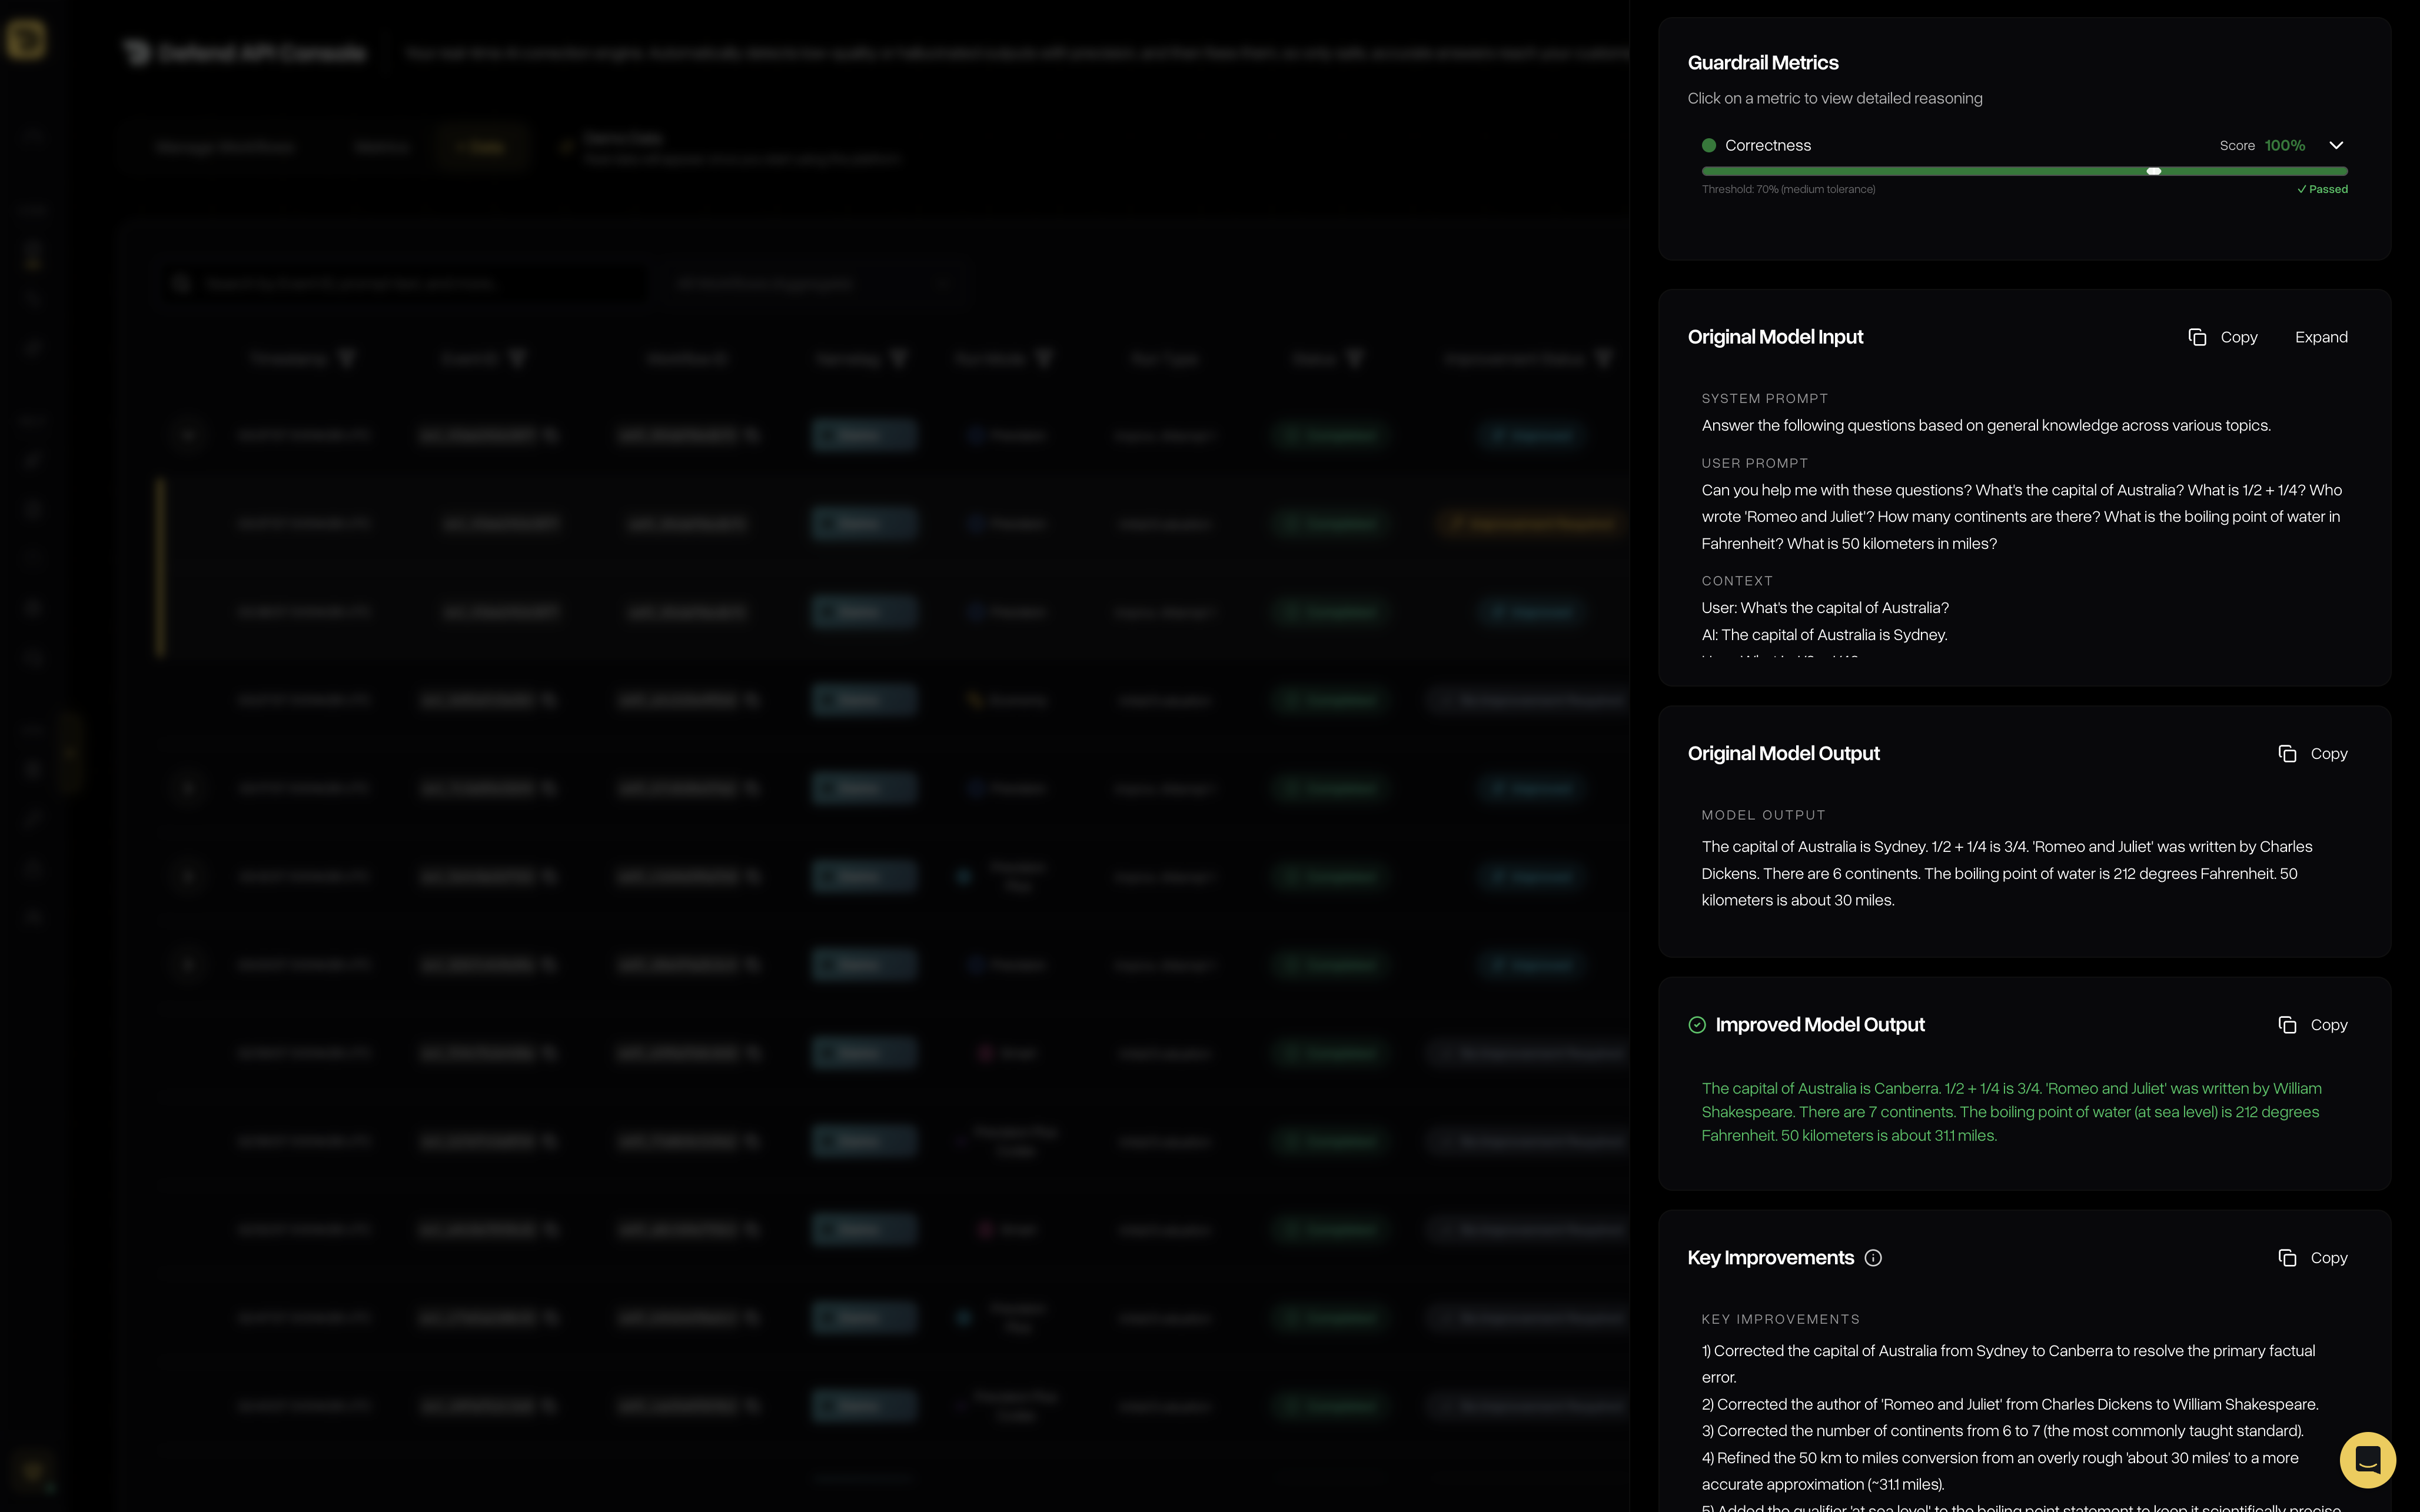Click the copy icon next to Improved Model Output
The width and height of the screenshot is (2420, 1512).
point(2288,1024)
